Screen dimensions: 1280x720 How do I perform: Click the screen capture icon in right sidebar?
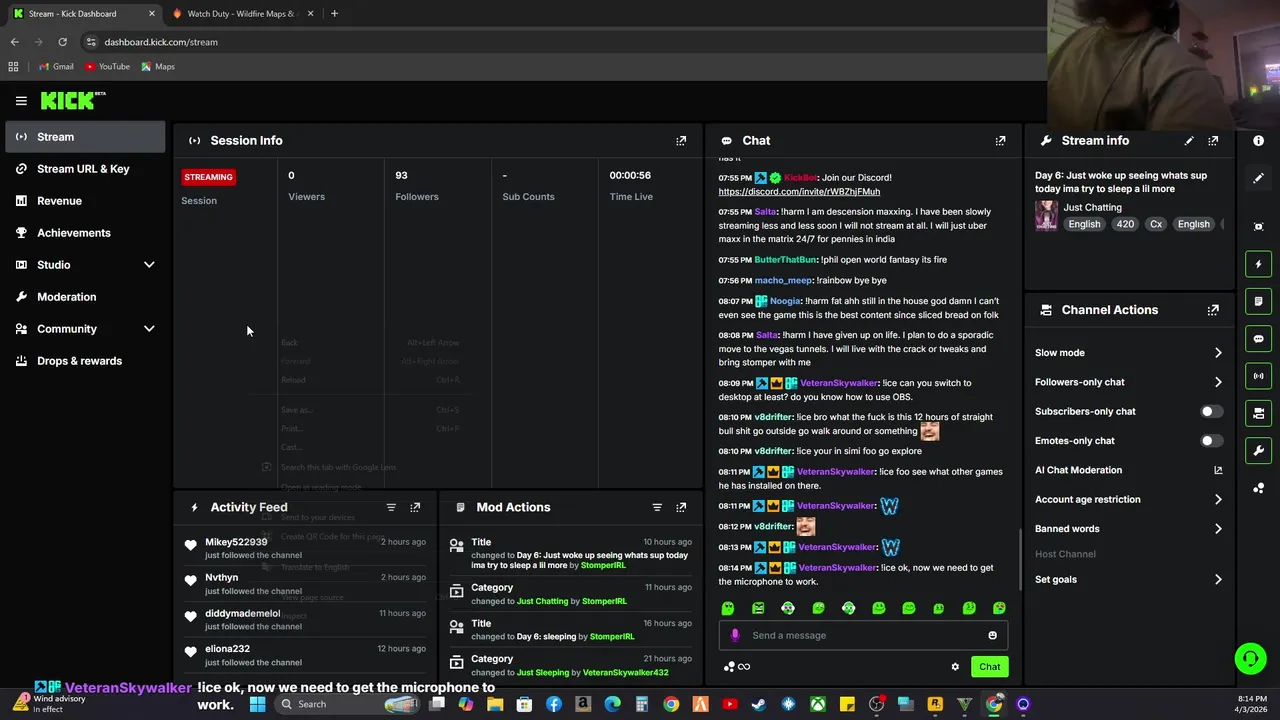click(1259, 227)
